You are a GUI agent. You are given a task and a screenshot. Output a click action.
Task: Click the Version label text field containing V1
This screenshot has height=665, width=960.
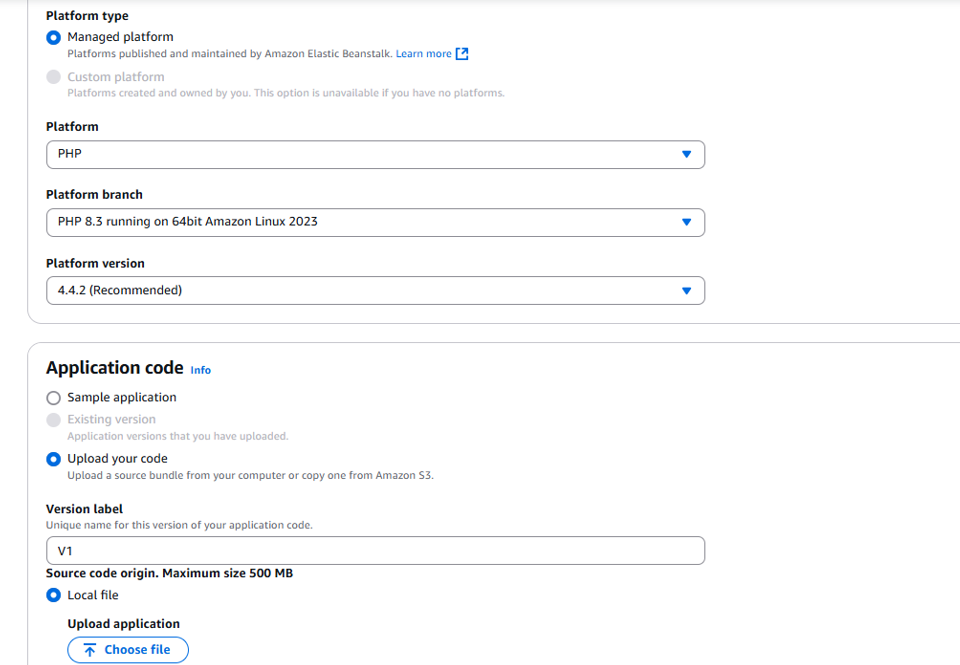click(x=375, y=551)
